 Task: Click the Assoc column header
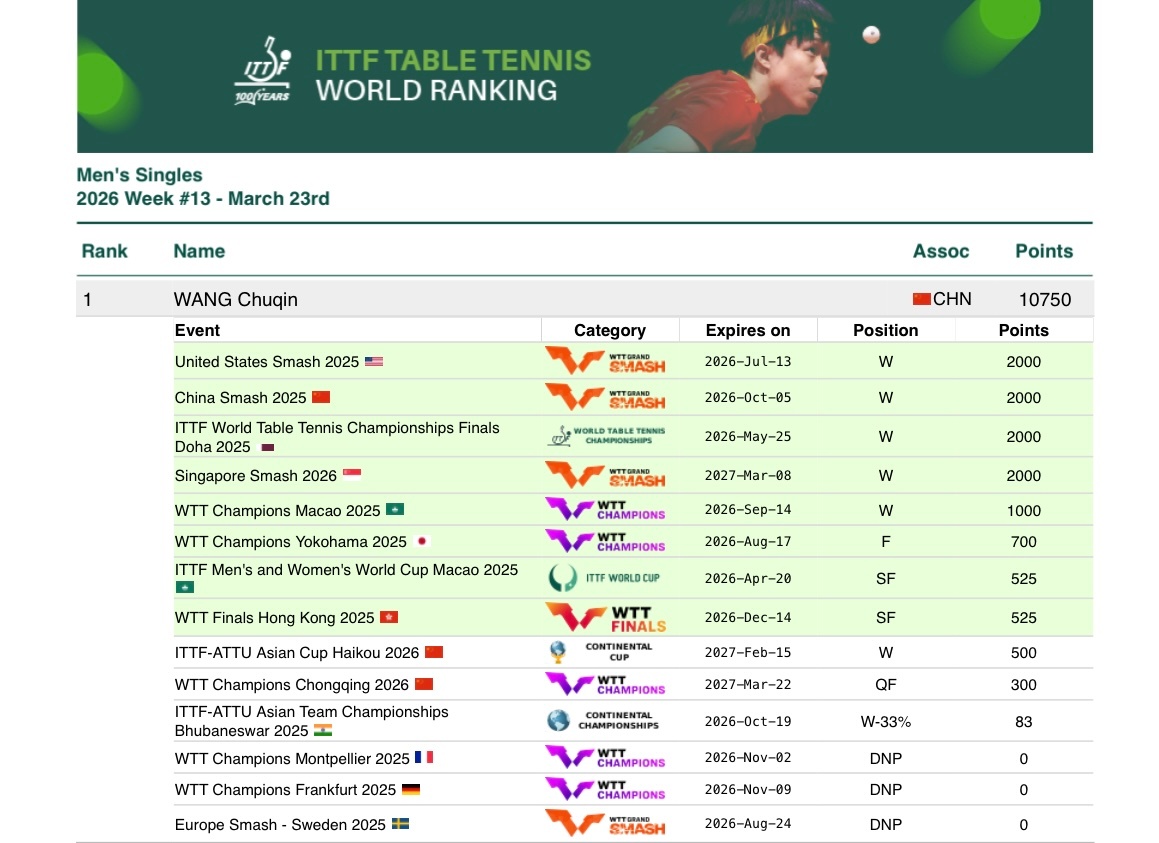click(x=941, y=251)
